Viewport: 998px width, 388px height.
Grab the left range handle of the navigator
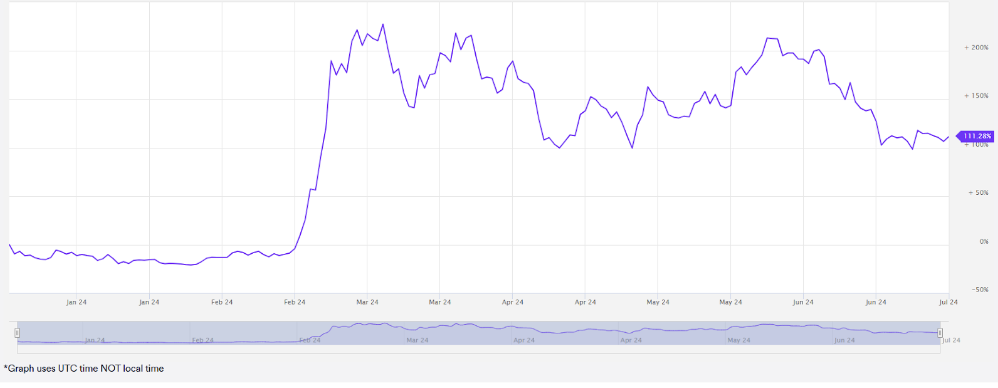pos(17,333)
